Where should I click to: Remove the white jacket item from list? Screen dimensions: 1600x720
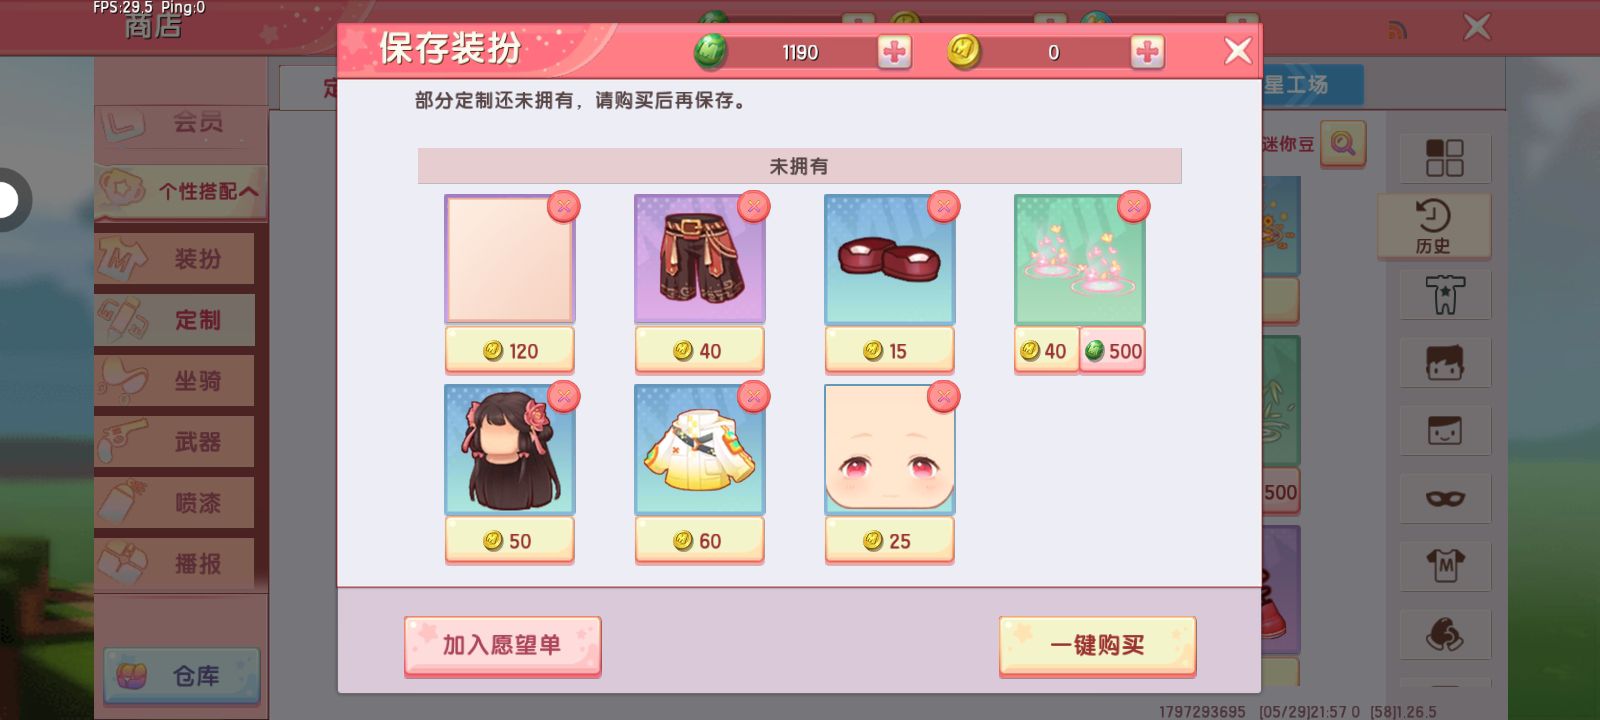pos(754,397)
